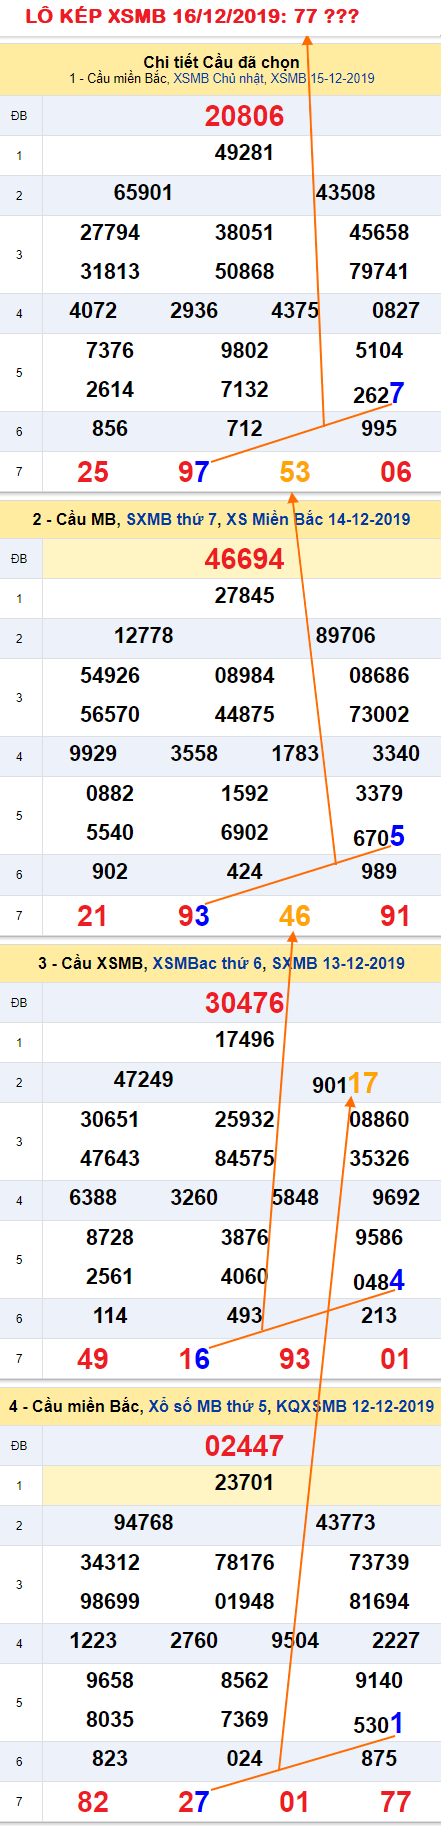Select special prize number 30476
This screenshot has height=1827, width=441.
click(x=245, y=1003)
